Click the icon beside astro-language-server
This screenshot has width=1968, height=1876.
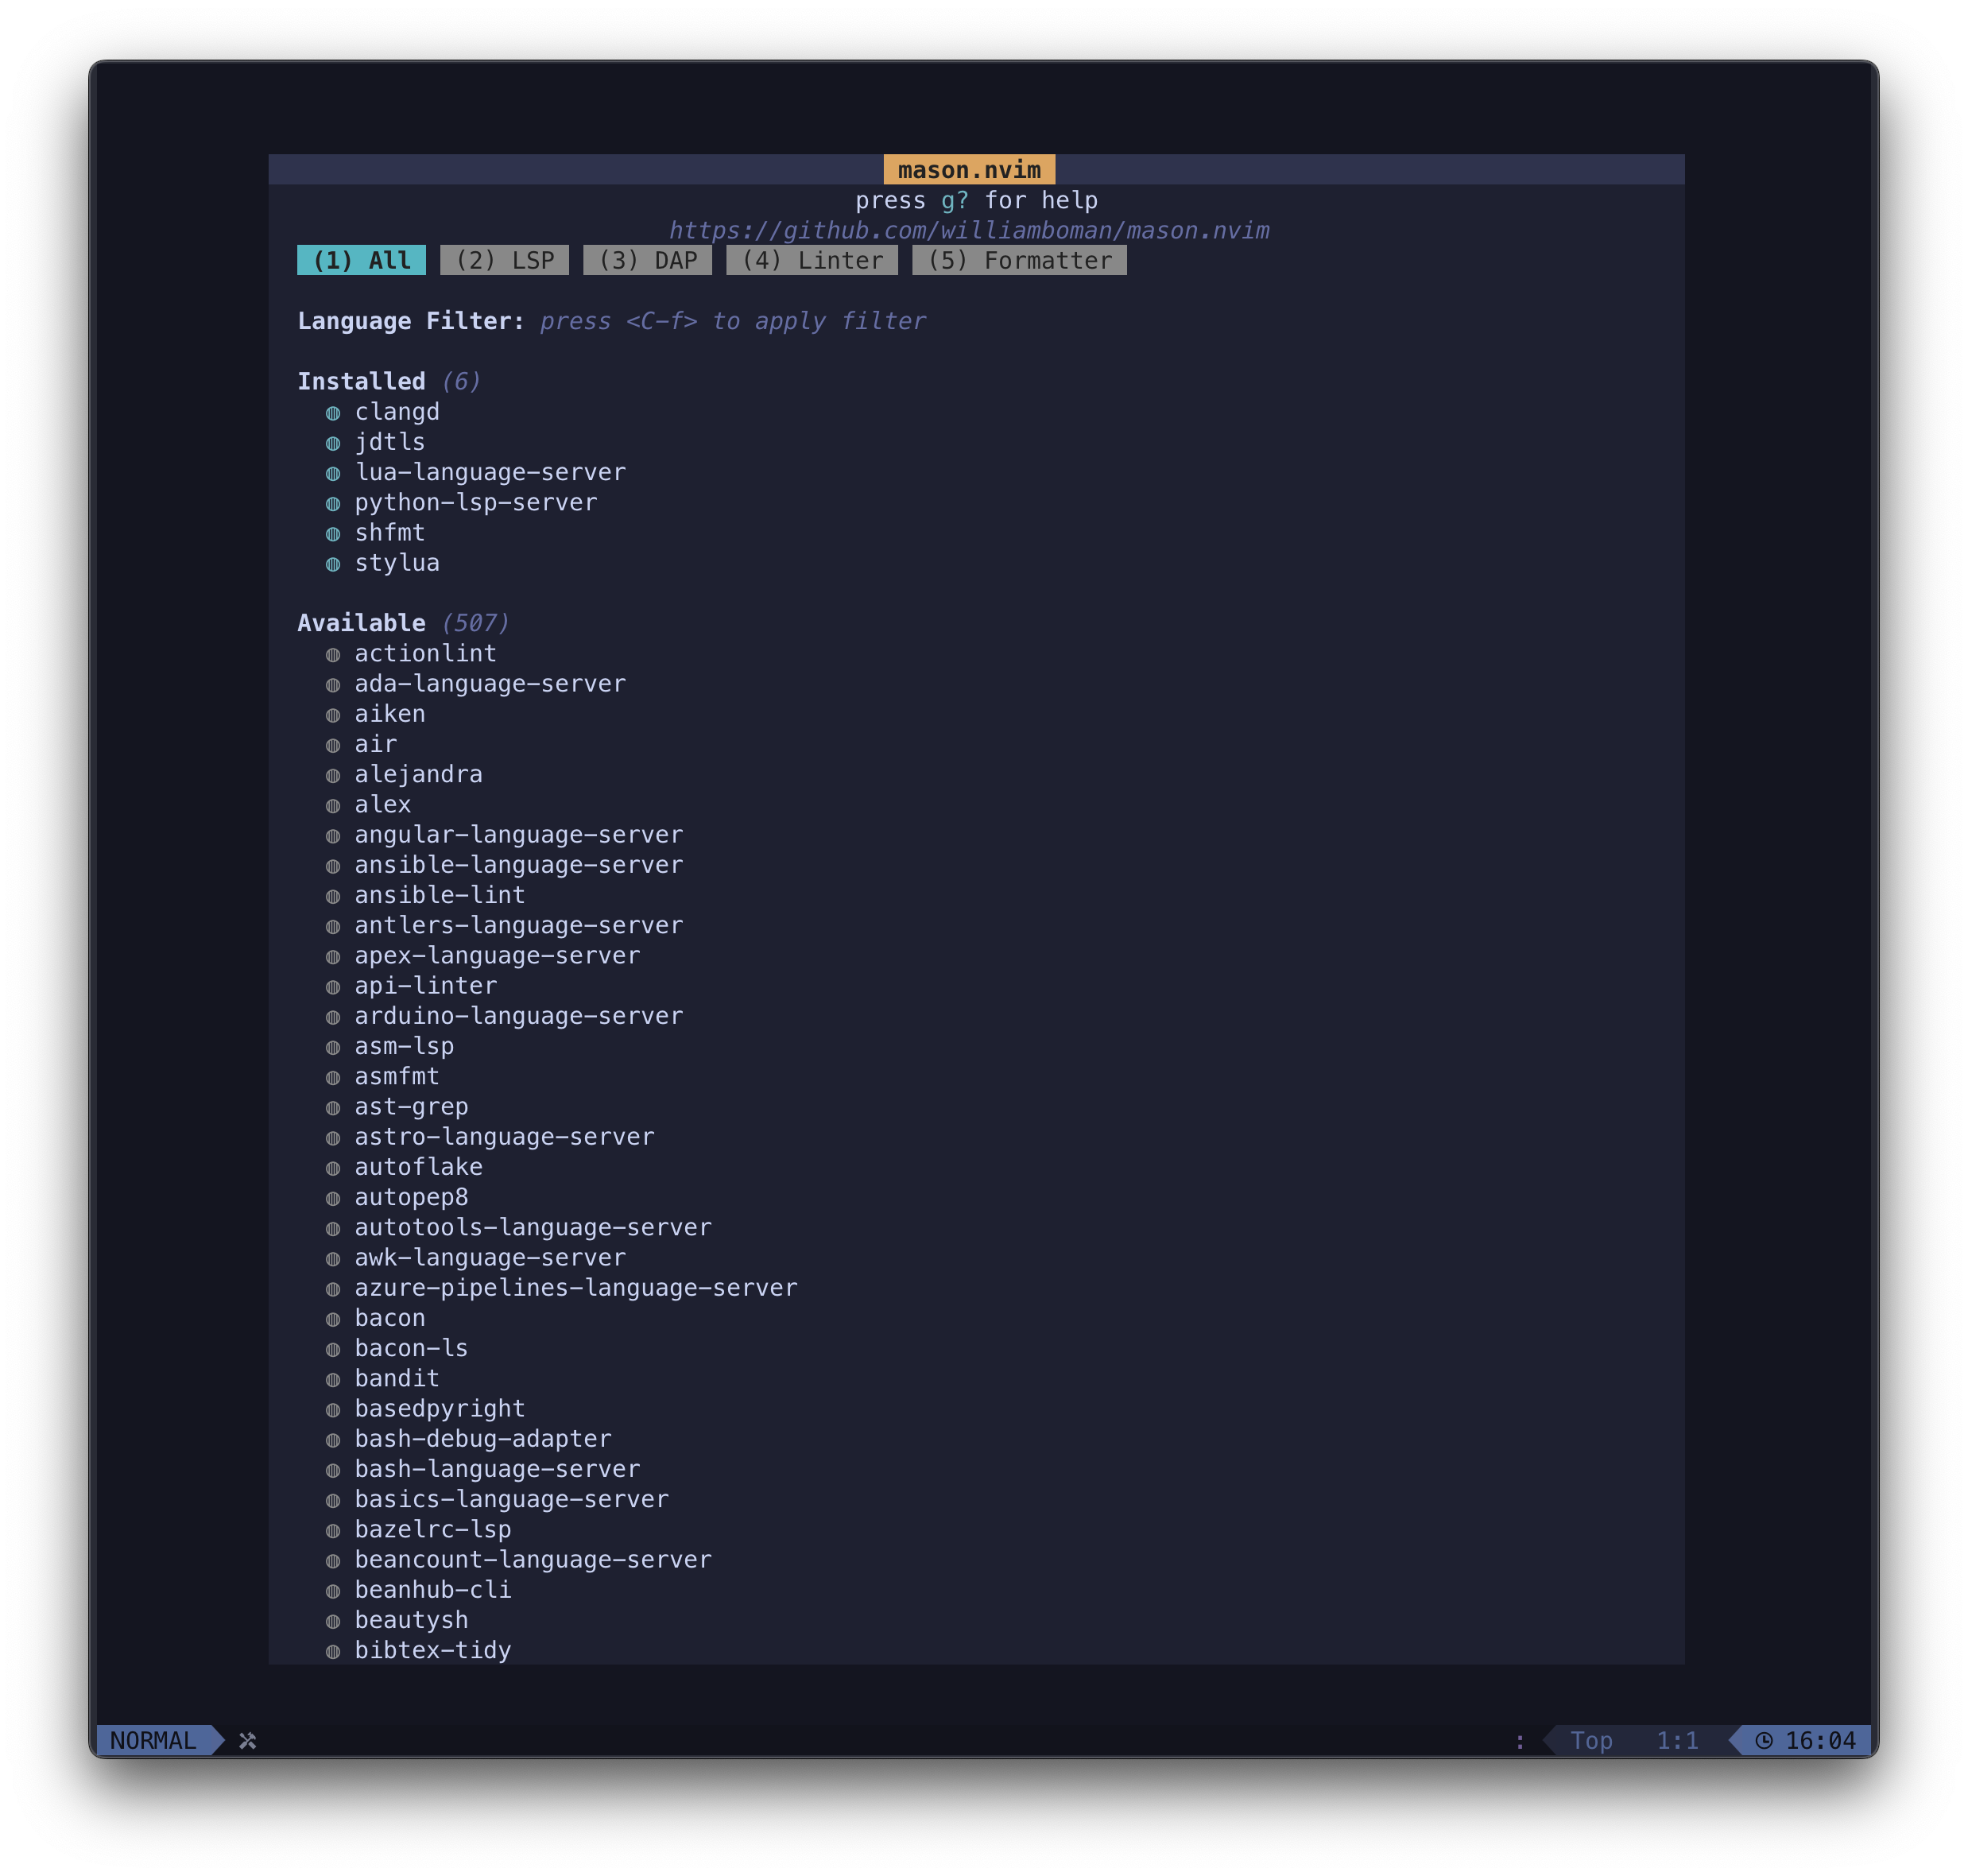pyautogui.click(x=333, y=1138)
